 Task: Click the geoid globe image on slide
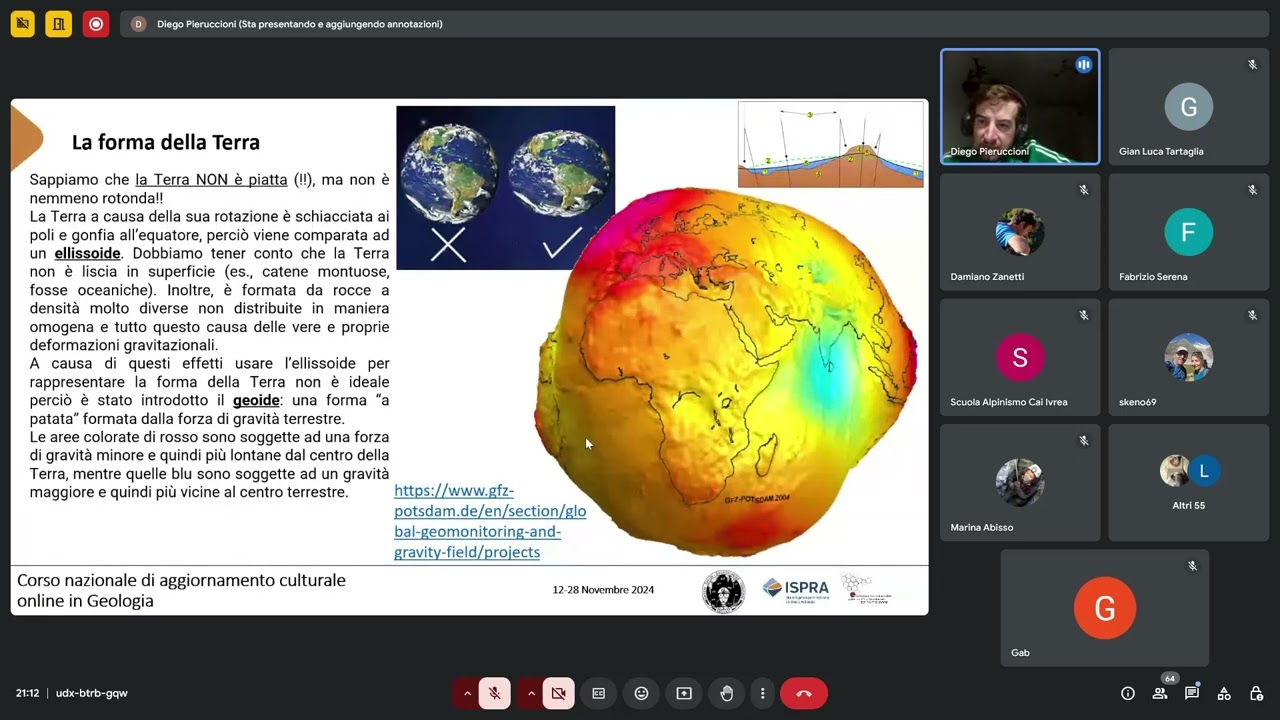[x=727, y=373]
